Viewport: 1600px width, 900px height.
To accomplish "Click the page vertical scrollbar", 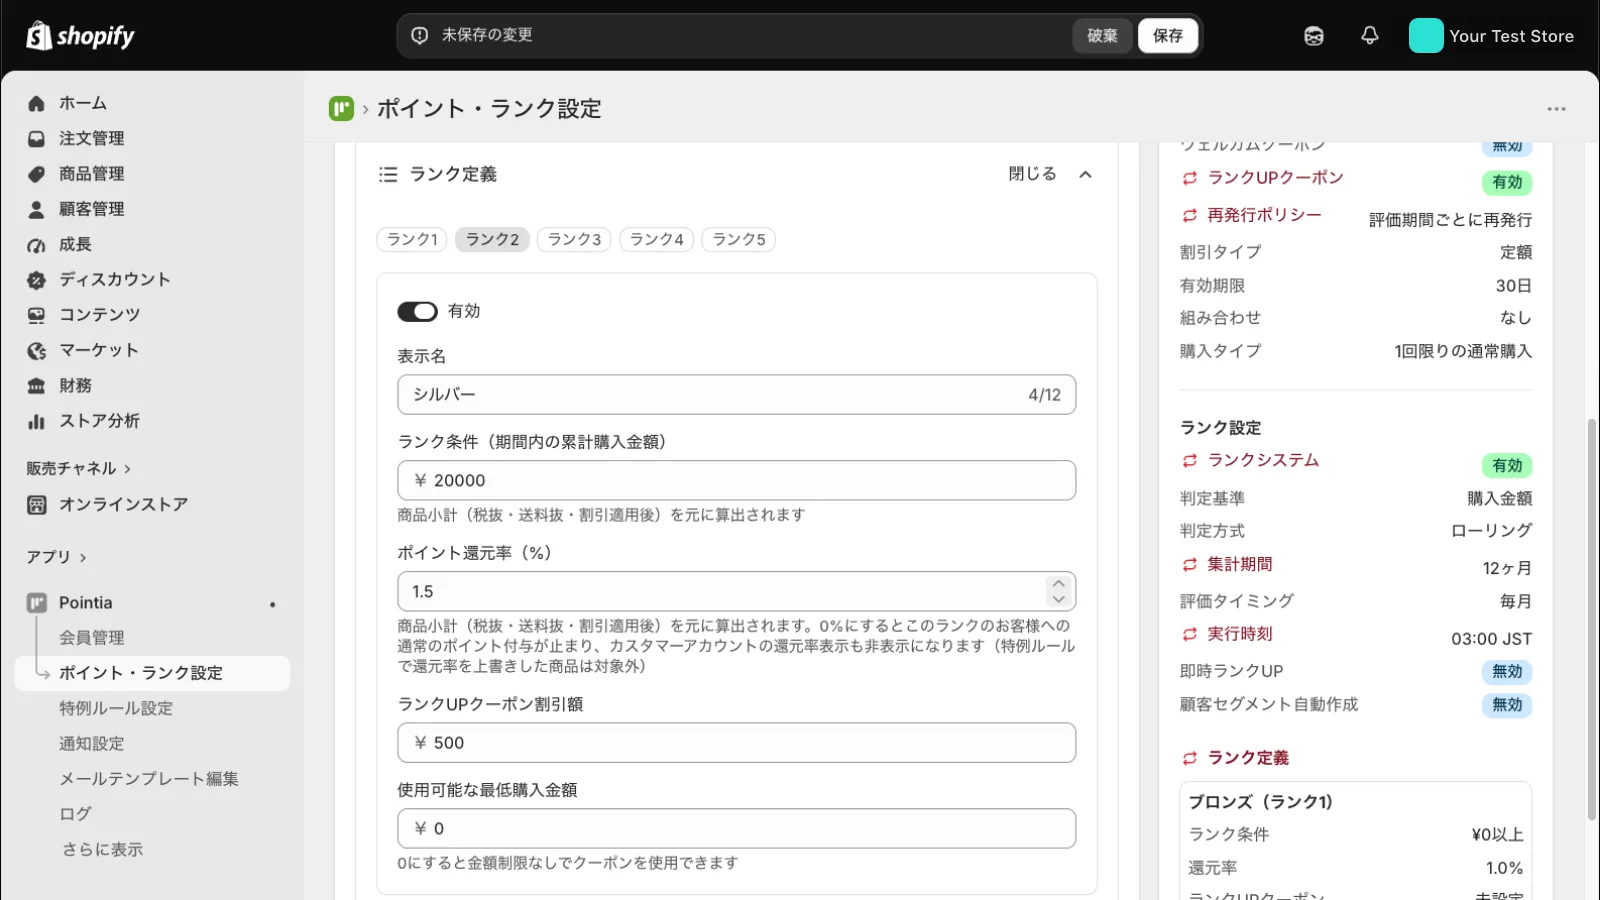I will [1592, 620].
